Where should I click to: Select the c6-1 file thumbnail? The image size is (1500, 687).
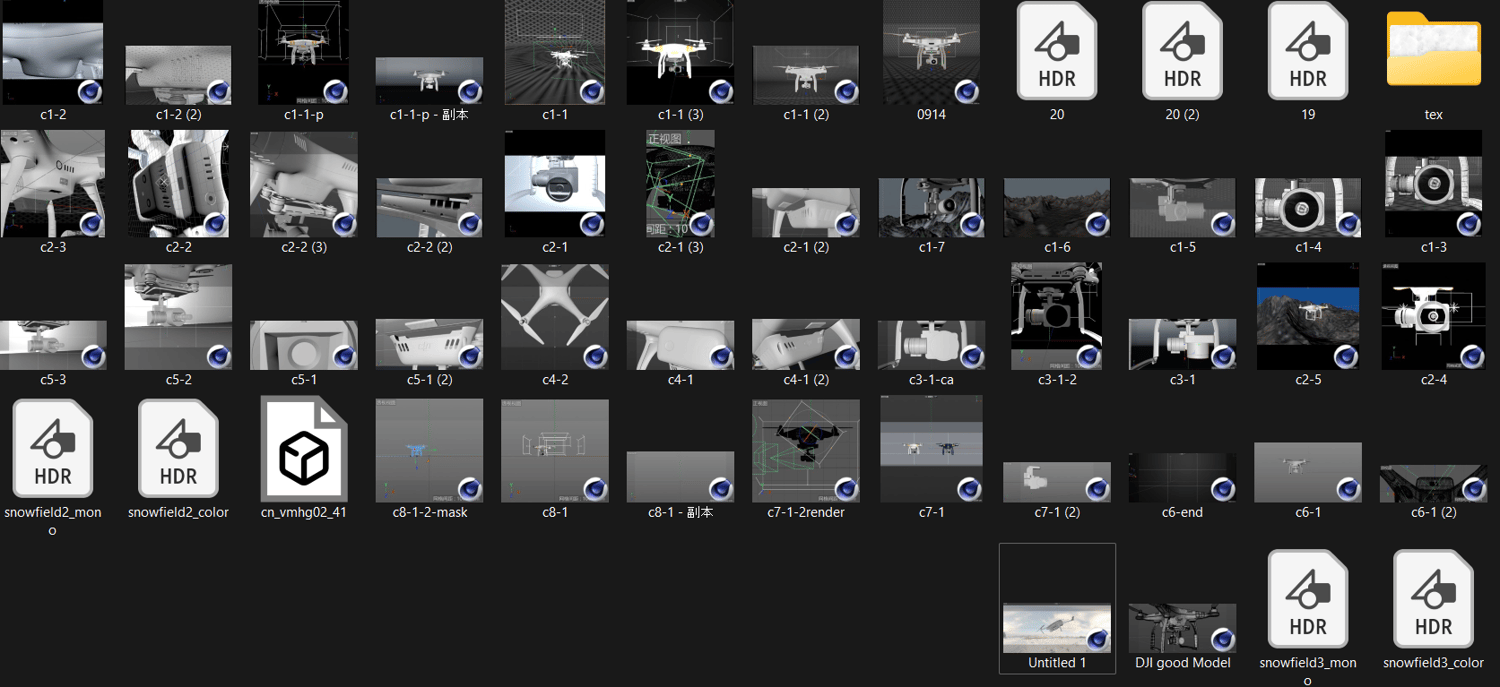coord(1308,472)
